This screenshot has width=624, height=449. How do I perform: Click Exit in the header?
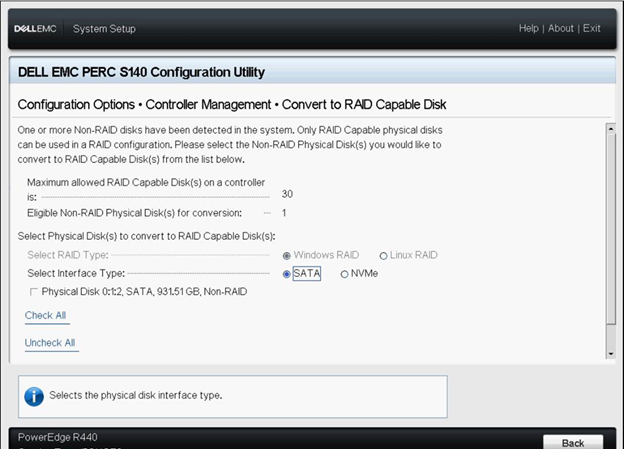click(591, 28)
